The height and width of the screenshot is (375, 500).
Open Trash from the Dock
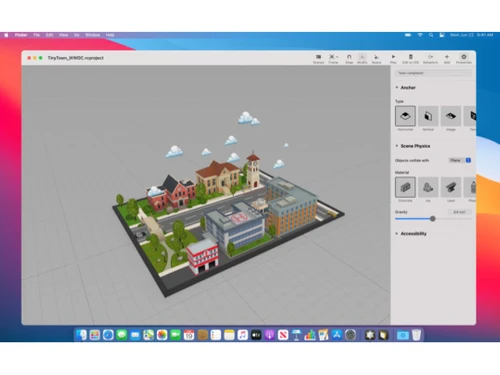coord(416,335)
